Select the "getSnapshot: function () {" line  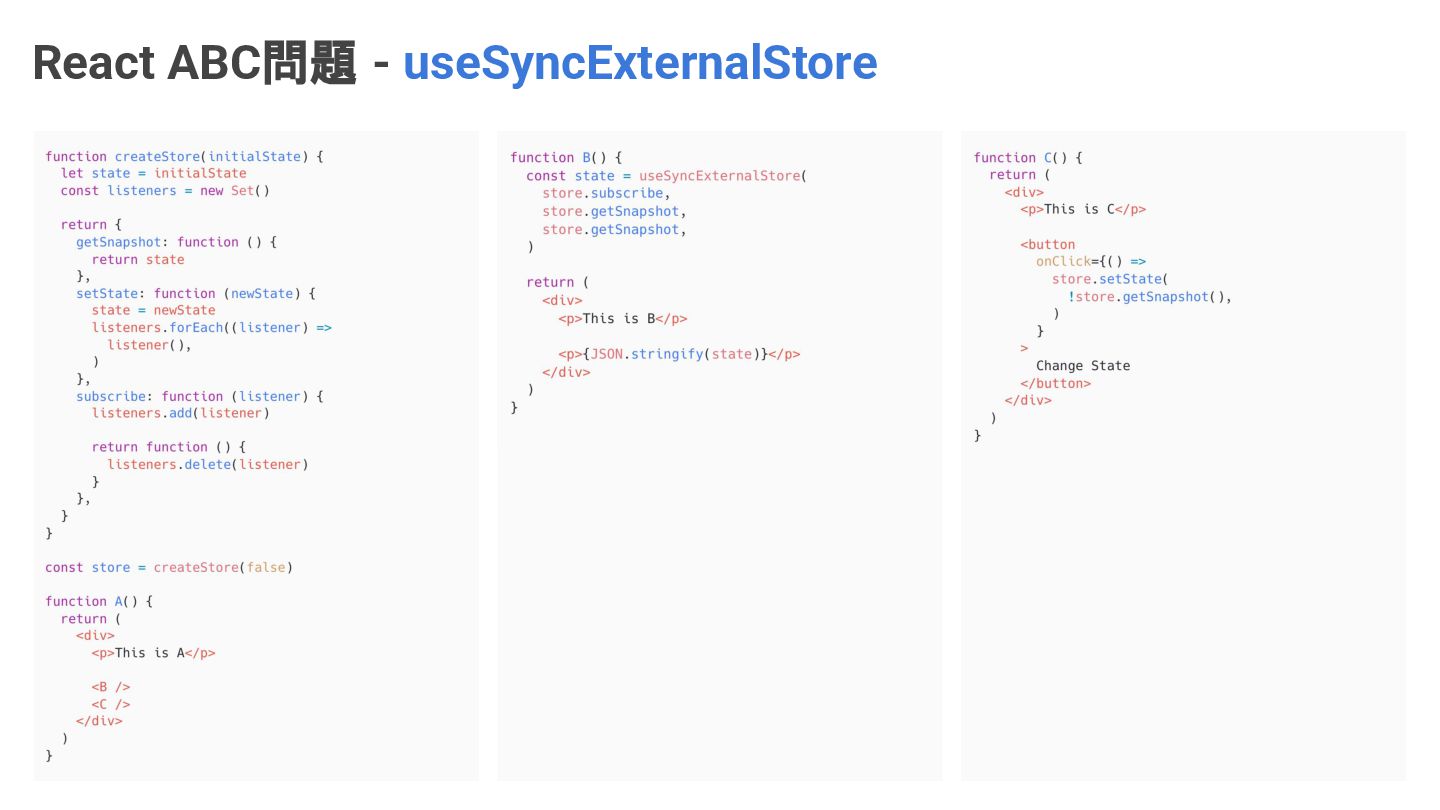[176, 242]
